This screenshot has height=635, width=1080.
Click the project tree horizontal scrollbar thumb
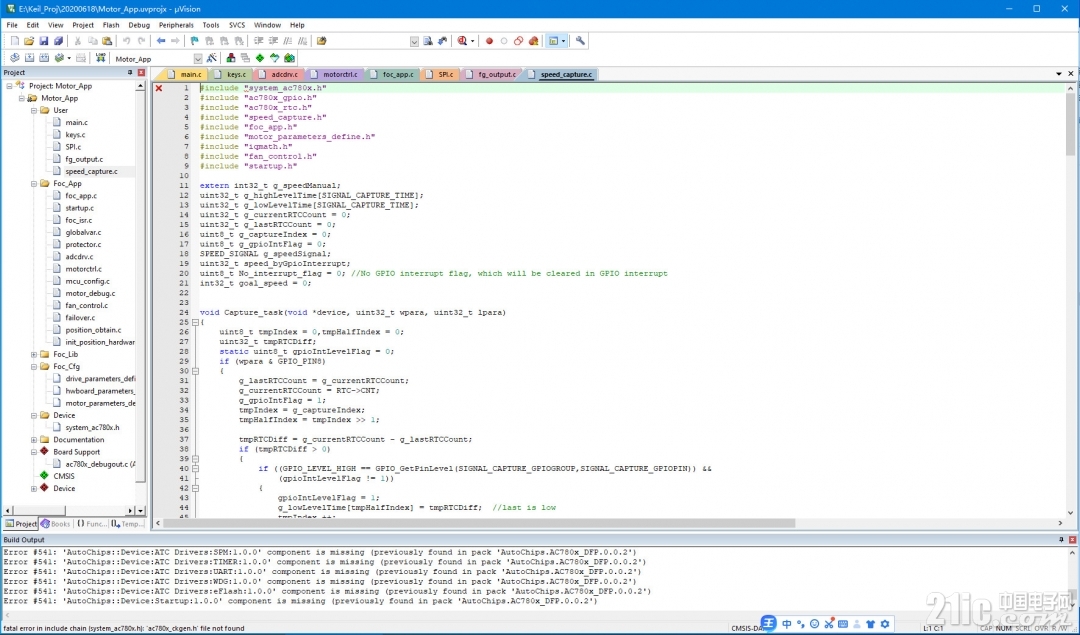37,511
